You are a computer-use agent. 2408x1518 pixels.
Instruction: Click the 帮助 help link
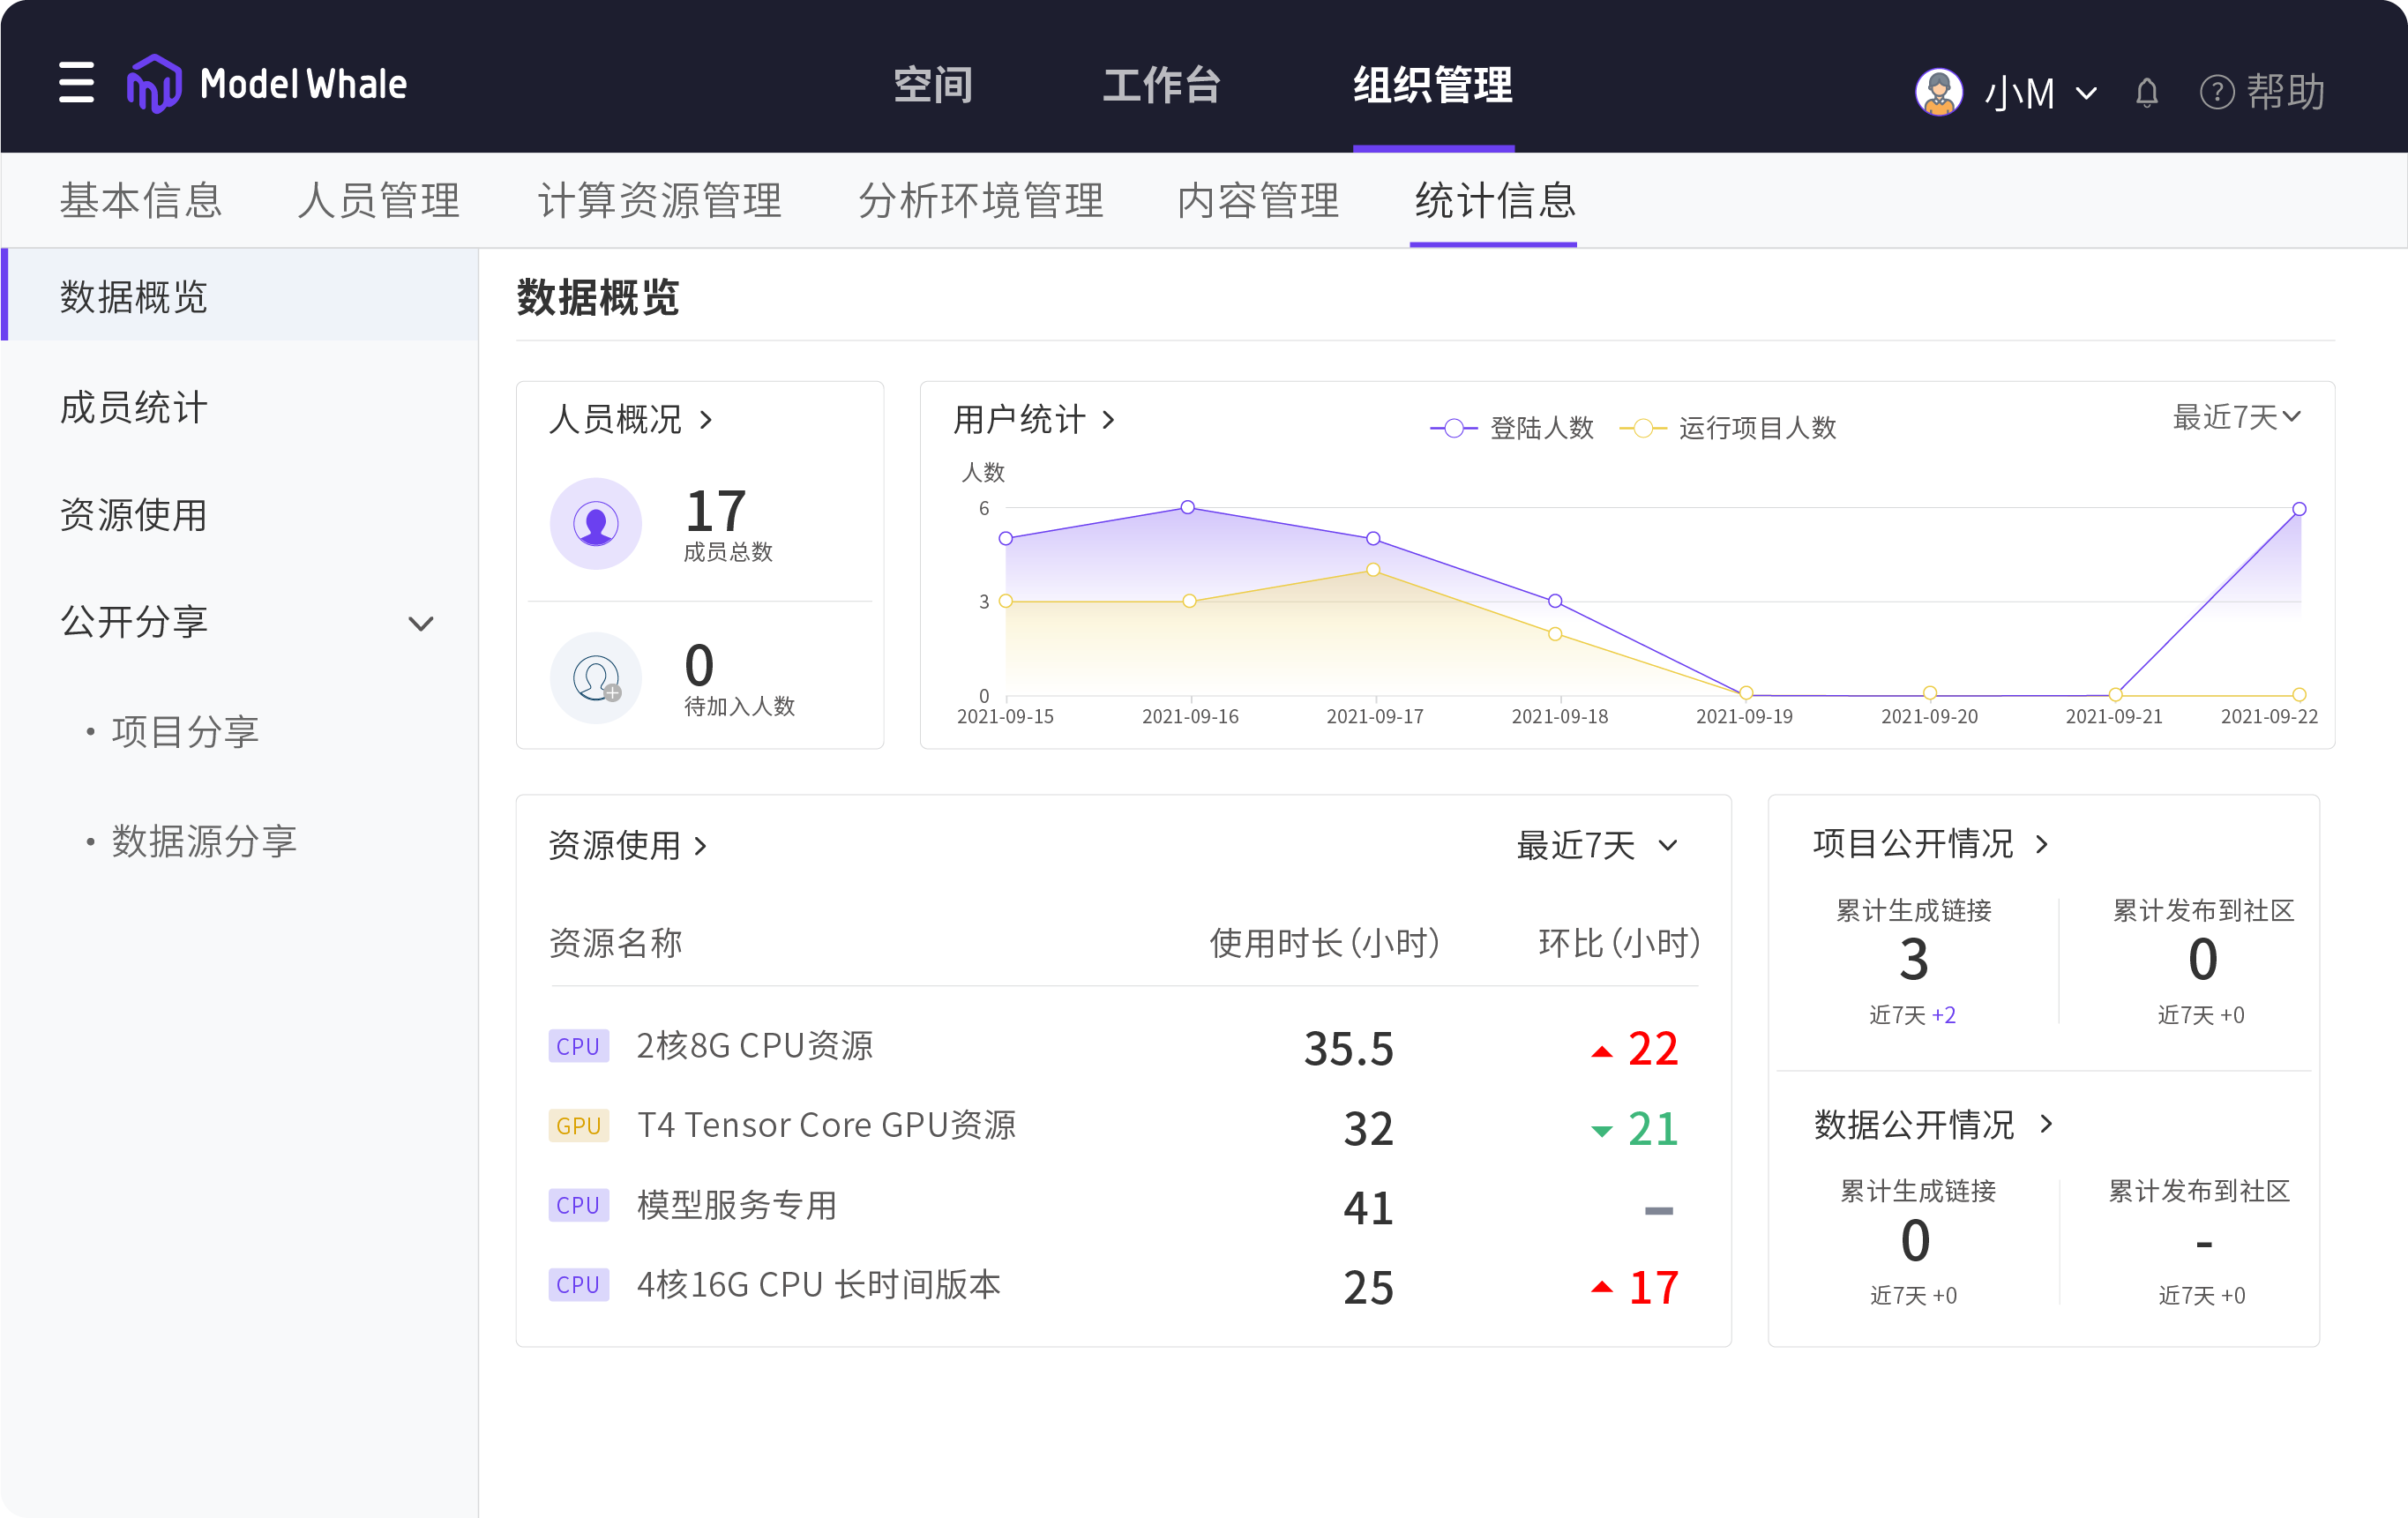click(2285, 93)
